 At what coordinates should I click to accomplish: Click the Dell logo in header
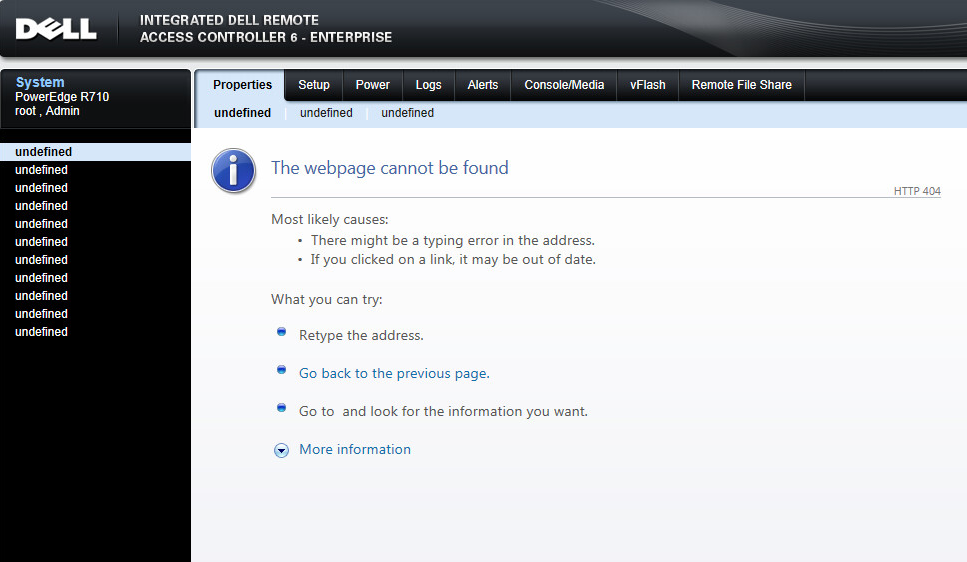56,29
